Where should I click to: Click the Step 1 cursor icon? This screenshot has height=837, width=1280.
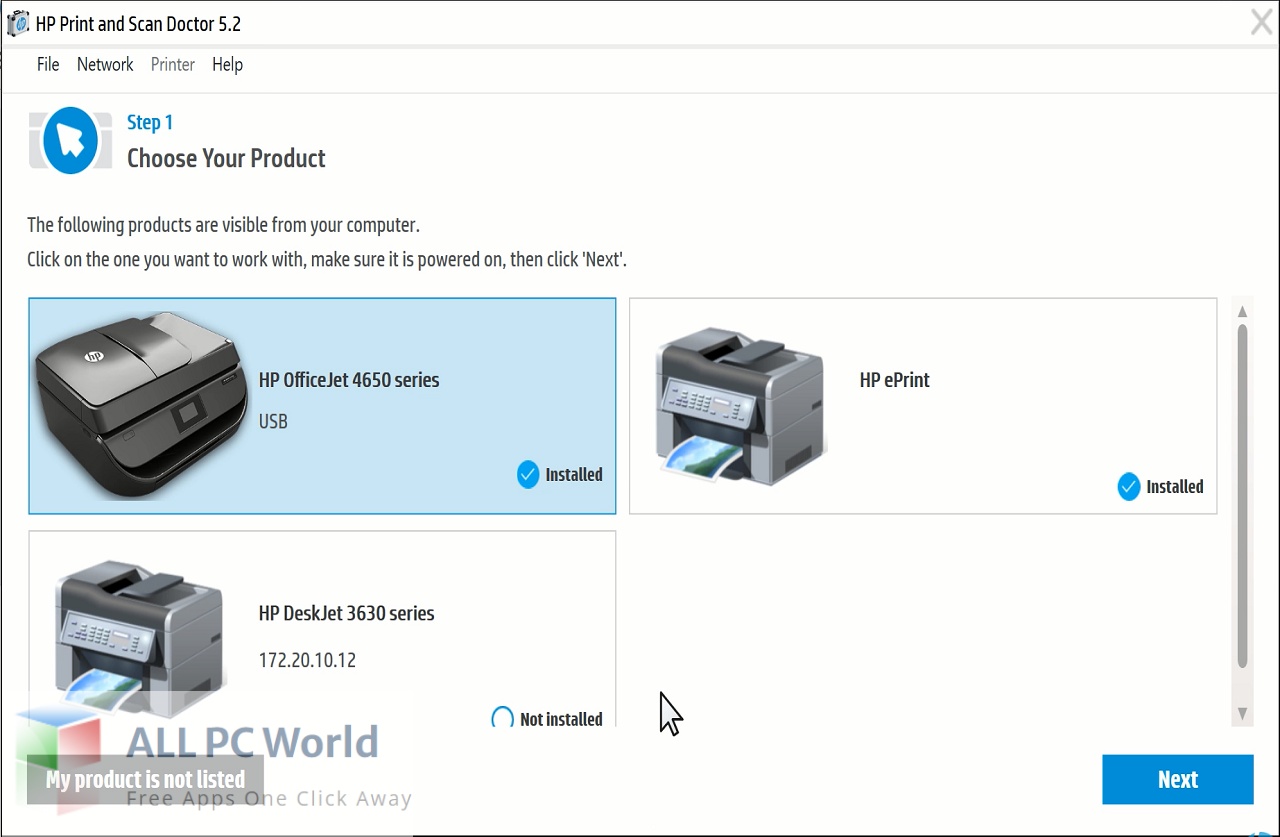click(70, 141)
